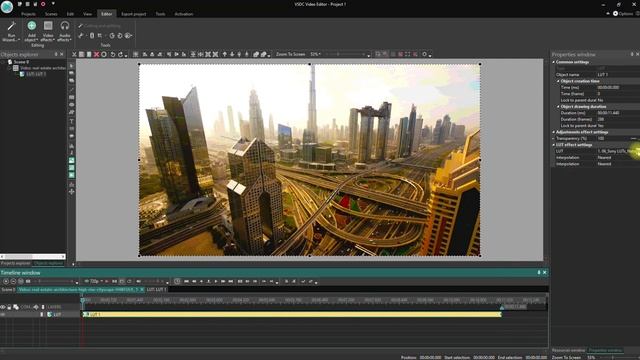Collapse the Adjustments effect settings section
The image size is (640, 360).
pos(554,132)
